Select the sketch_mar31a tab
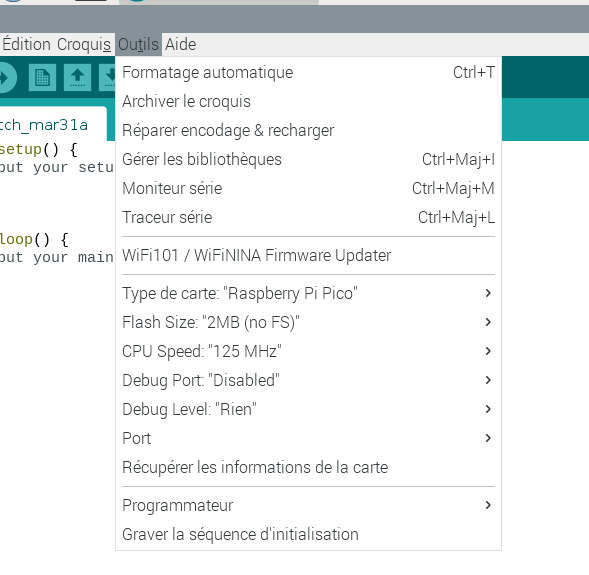This screenshot has width=589, height=575. click(x=53, y=125)
